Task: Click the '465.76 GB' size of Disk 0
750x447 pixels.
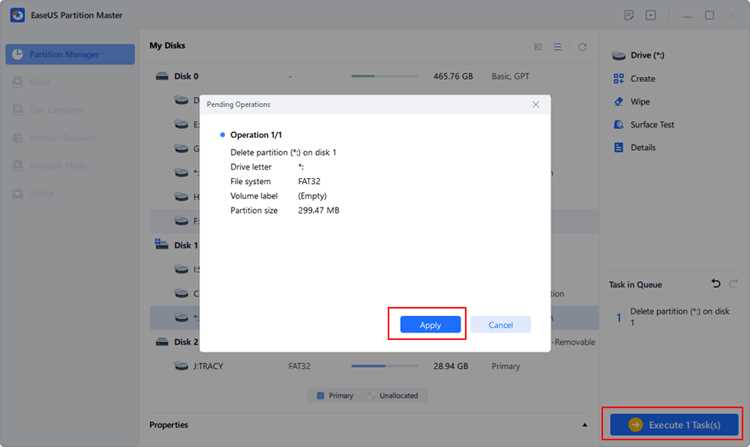Action: tap(452, 76)
